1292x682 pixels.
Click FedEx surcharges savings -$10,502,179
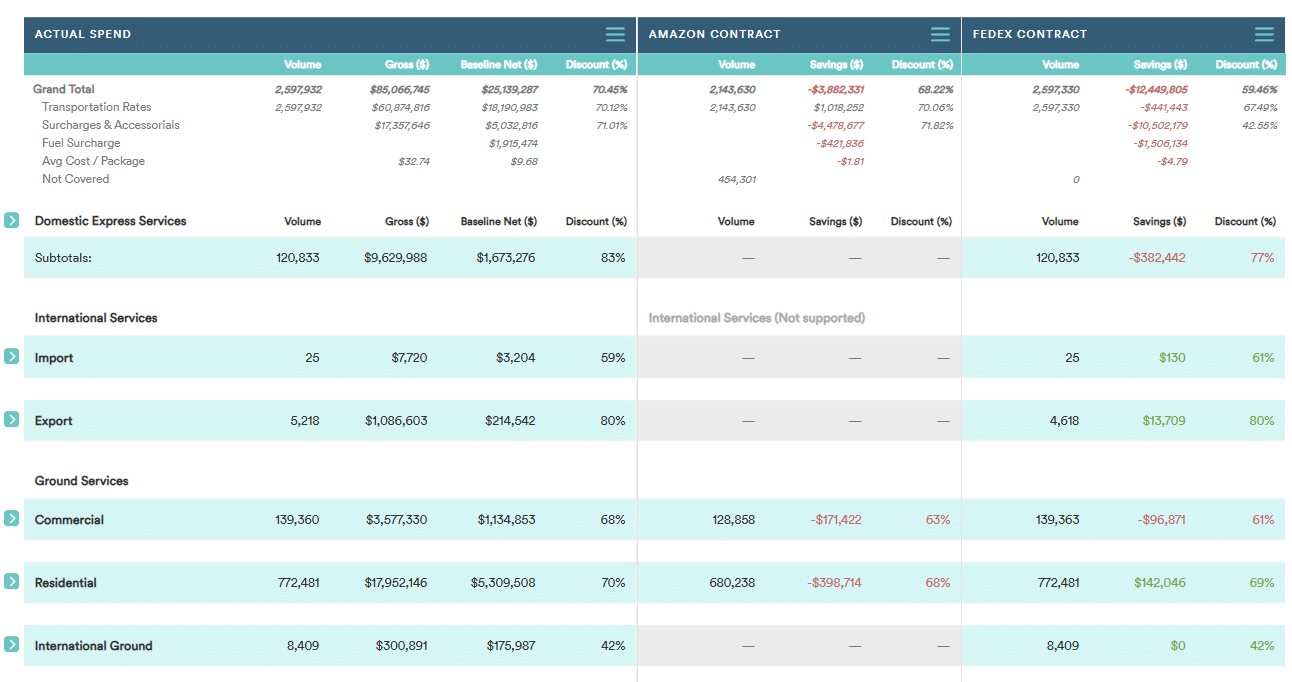pyautogui.click(x=1158, y=125)
